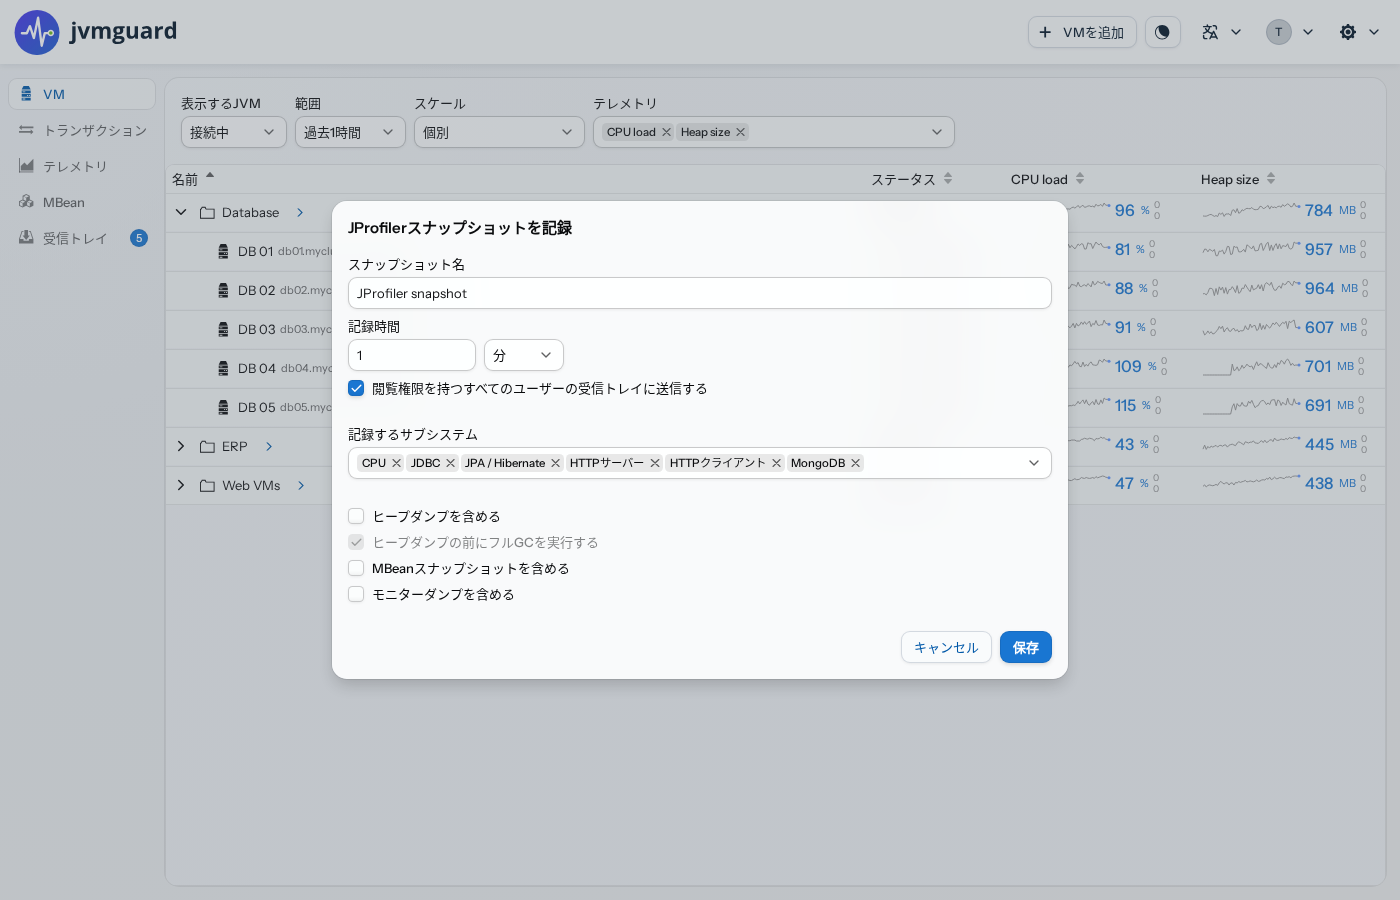This screenshot has width=1400, height=900.
Task: Click the キャンセル button
Action: pyautogui.click(x=946, y=647)
